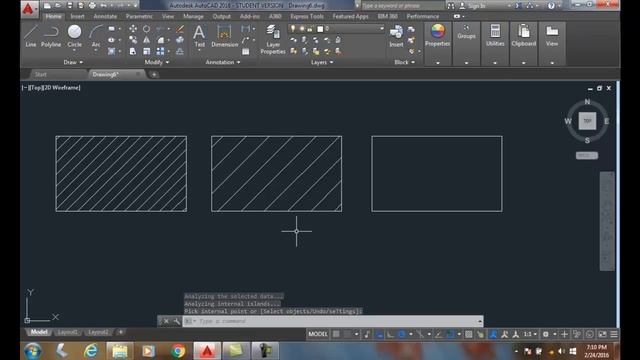Add new drawing tab with plus
The image size is (640, 360).
154,74
